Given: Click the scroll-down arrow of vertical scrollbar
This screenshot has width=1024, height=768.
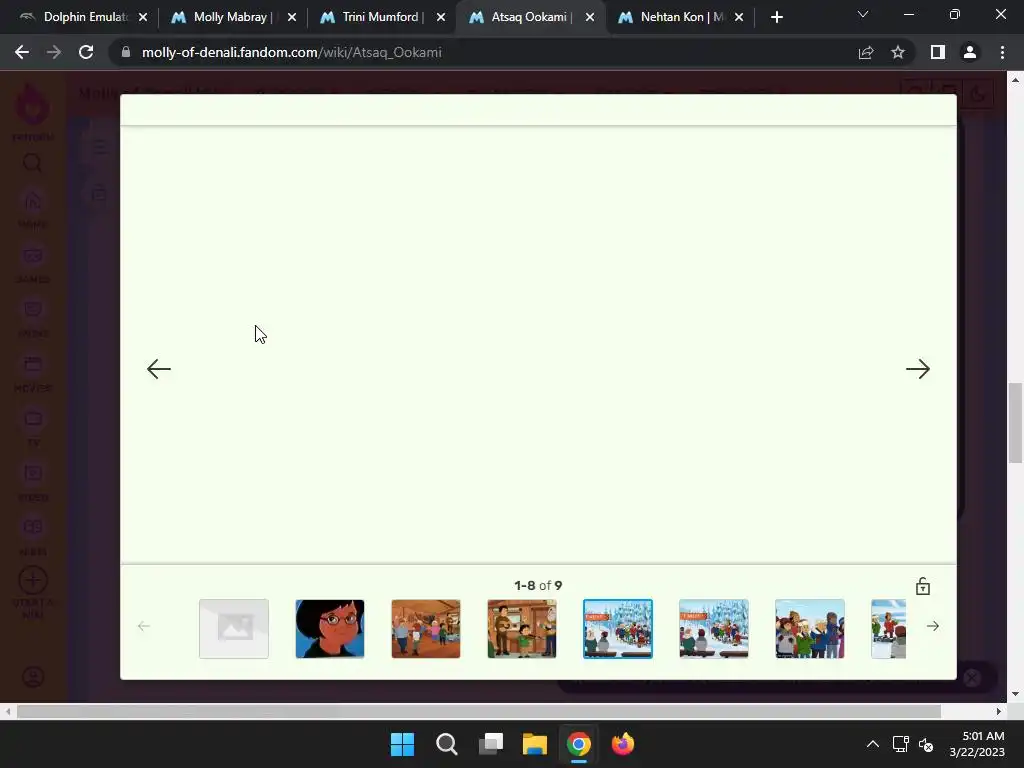Looking at the screenshot, I should click(1016, 694).
